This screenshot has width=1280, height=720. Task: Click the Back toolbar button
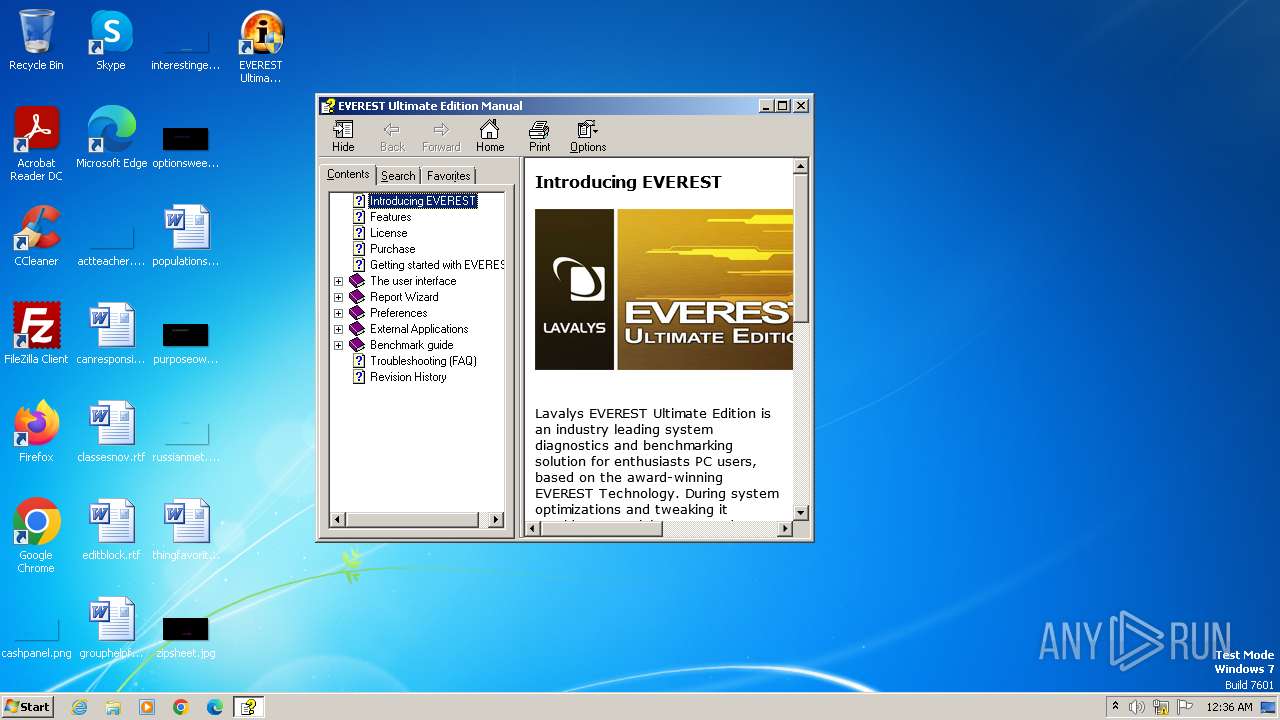(x=392, y=136)
